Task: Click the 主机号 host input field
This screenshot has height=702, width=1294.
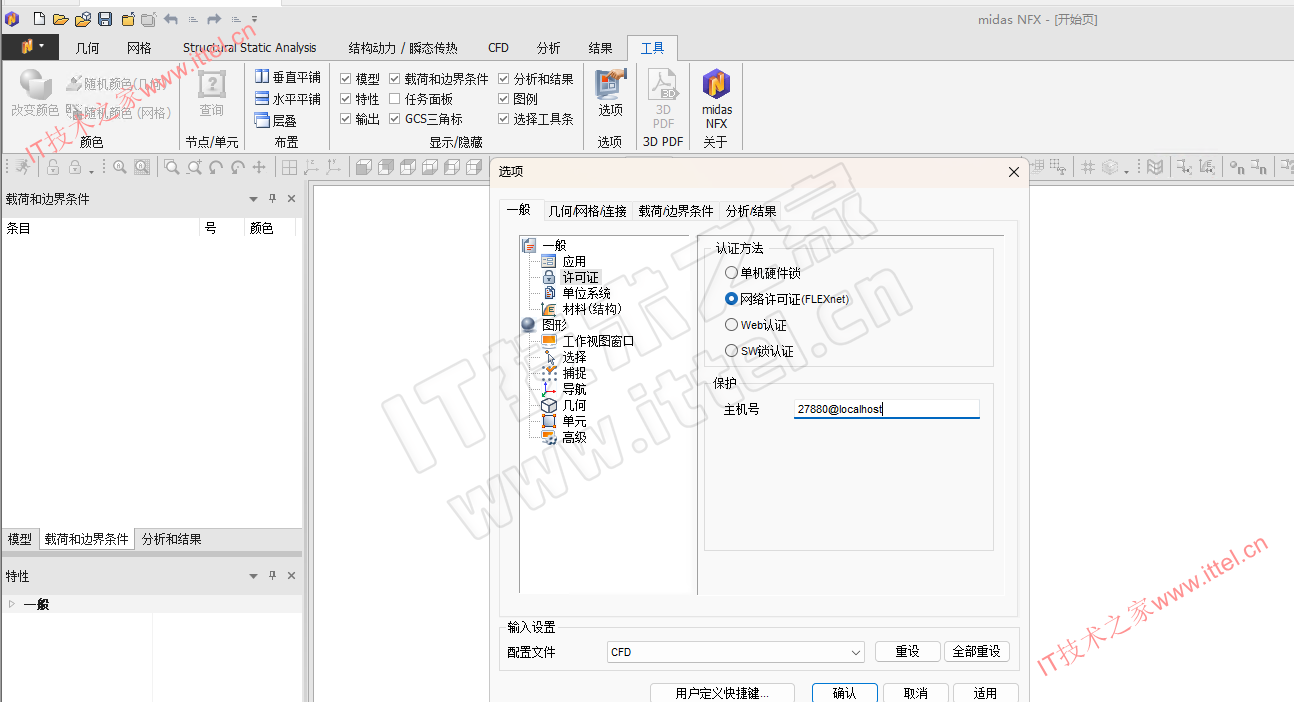Action: pos(886,409)
